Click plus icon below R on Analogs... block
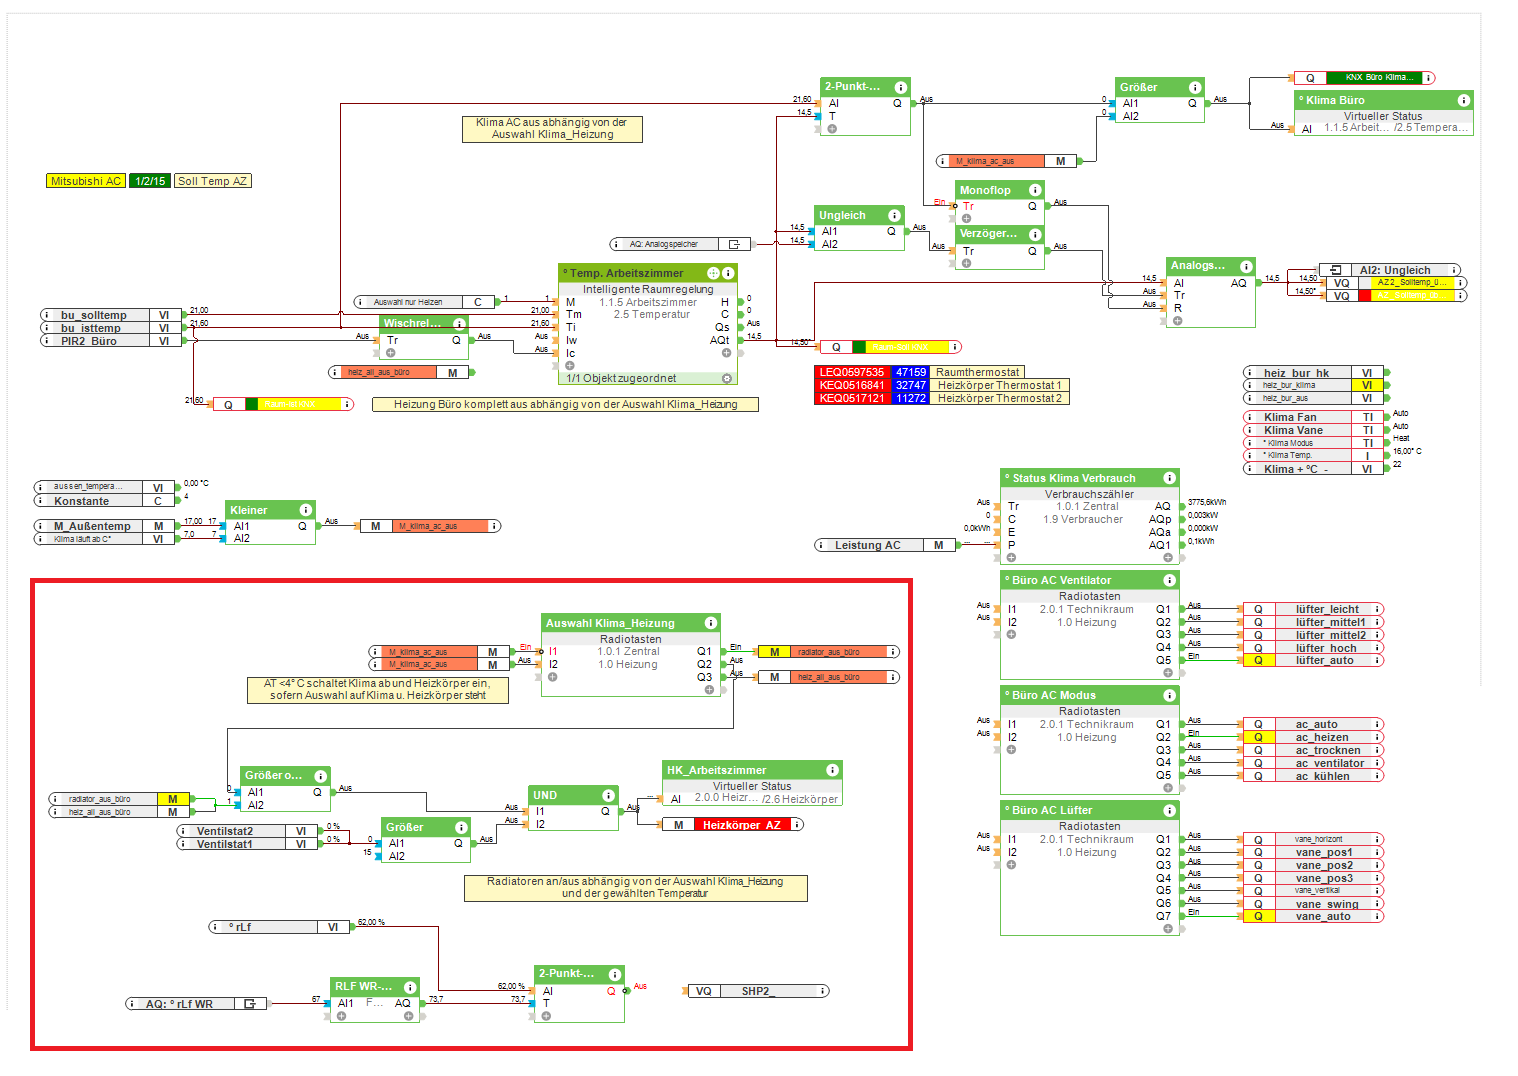This screenshot has height=1076, width=1518. (x=1178, y=321)
